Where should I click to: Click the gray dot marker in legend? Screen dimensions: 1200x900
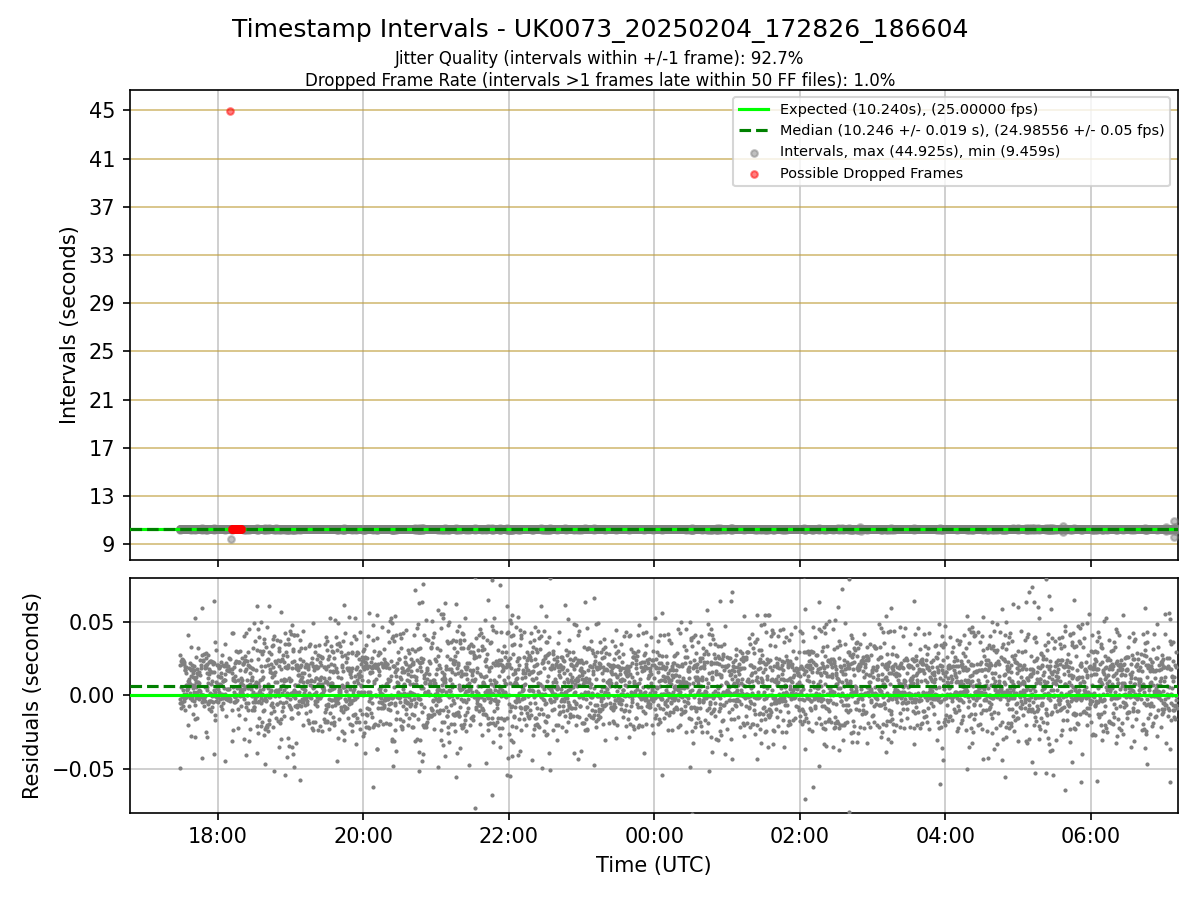(x=755, y=152)
